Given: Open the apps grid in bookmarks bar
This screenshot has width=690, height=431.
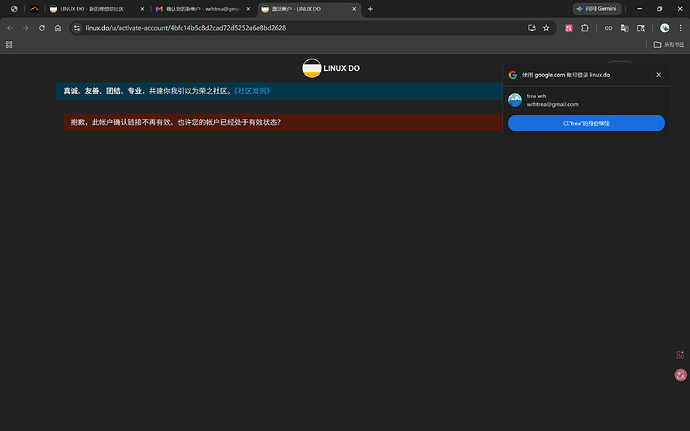Looking at the screenshot, I should [9, 44].
